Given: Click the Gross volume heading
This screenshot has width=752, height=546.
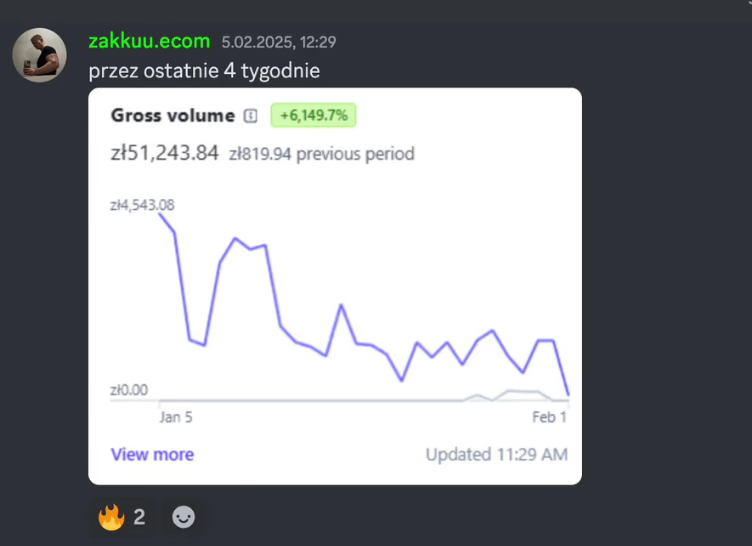Looking at the screenshot, I should (x=172, y=116).
